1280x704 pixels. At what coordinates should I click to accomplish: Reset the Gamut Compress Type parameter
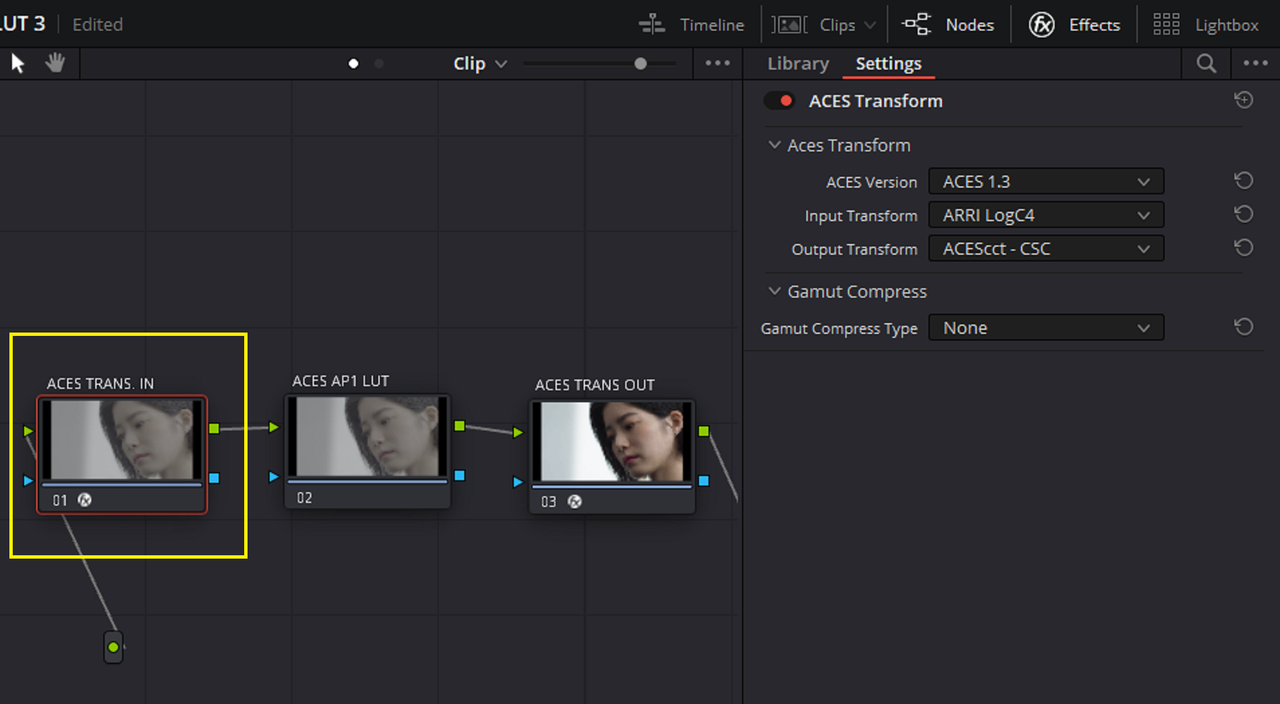[x=1244, y=327]
